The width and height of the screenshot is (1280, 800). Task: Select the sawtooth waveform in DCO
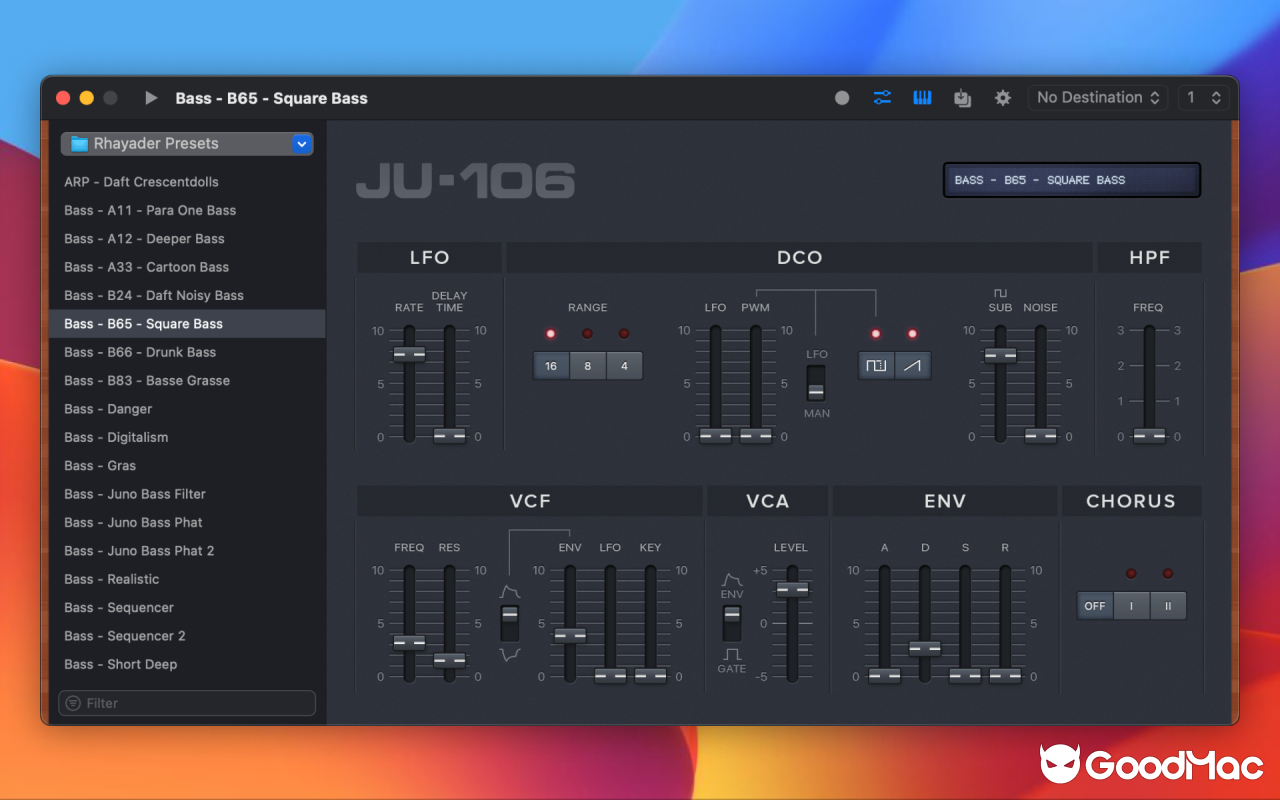pyautogui.click(x=911, y=365)
